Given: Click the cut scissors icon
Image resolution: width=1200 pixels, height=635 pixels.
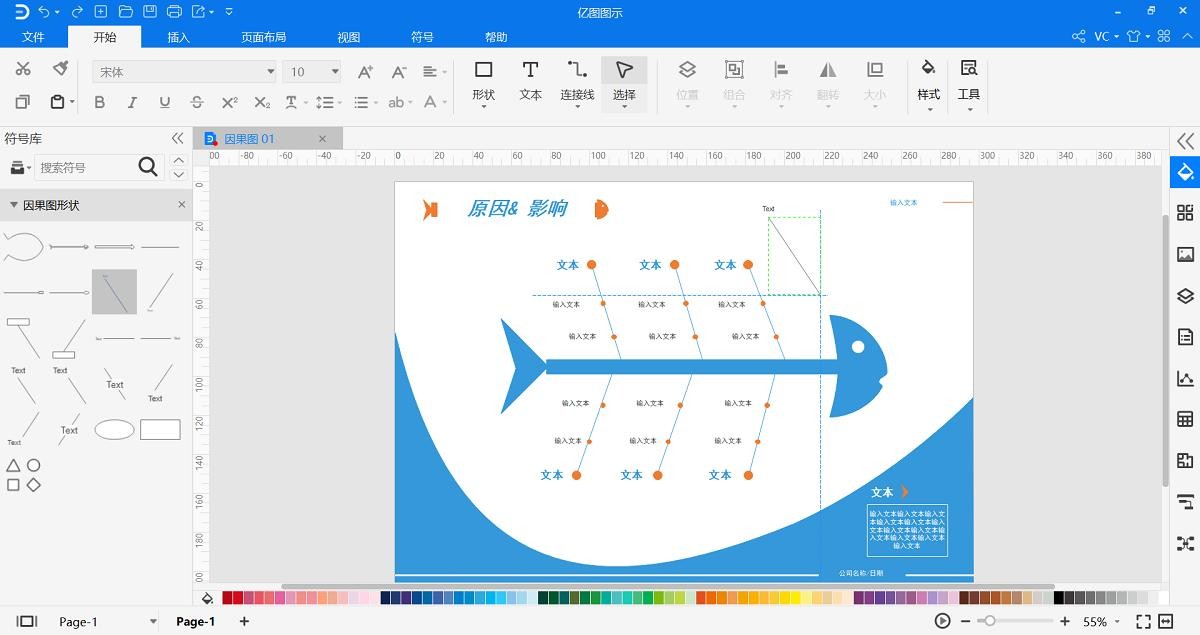Looking at the screenshot, I should coord(23,69).
